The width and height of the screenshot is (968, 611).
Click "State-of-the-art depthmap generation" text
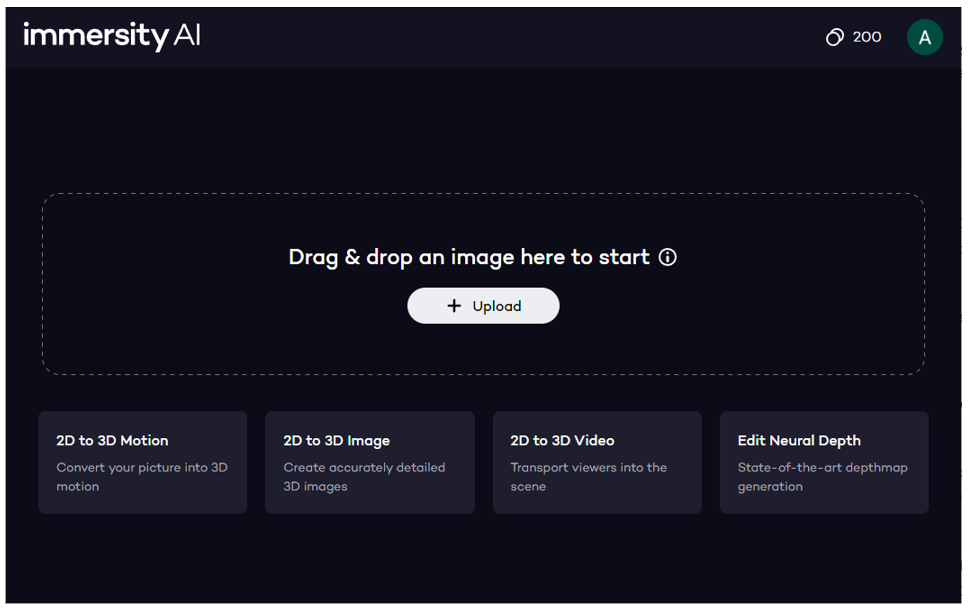[822, 476]
